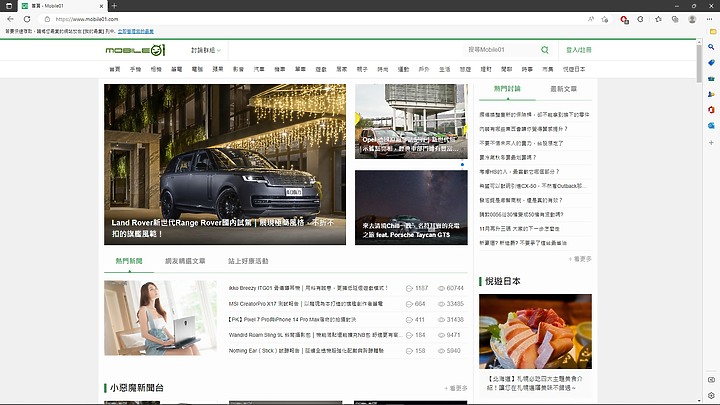
Task: Open the Edge sidebar Shopping tag icon
Action: [711, 62]
